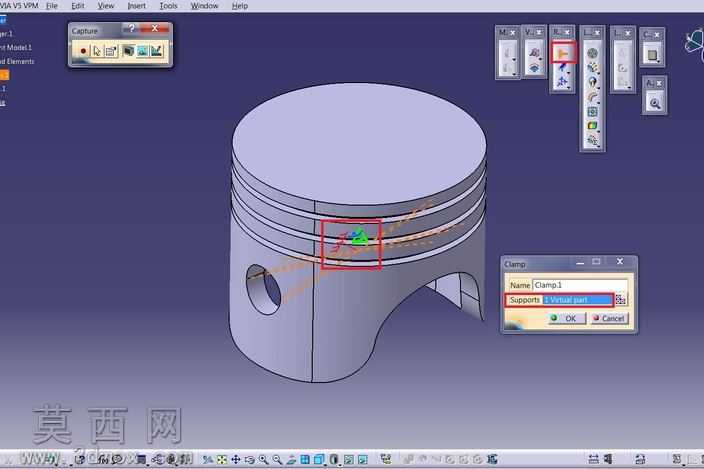
Task: Open the View menu
Action: click(106, 6)
